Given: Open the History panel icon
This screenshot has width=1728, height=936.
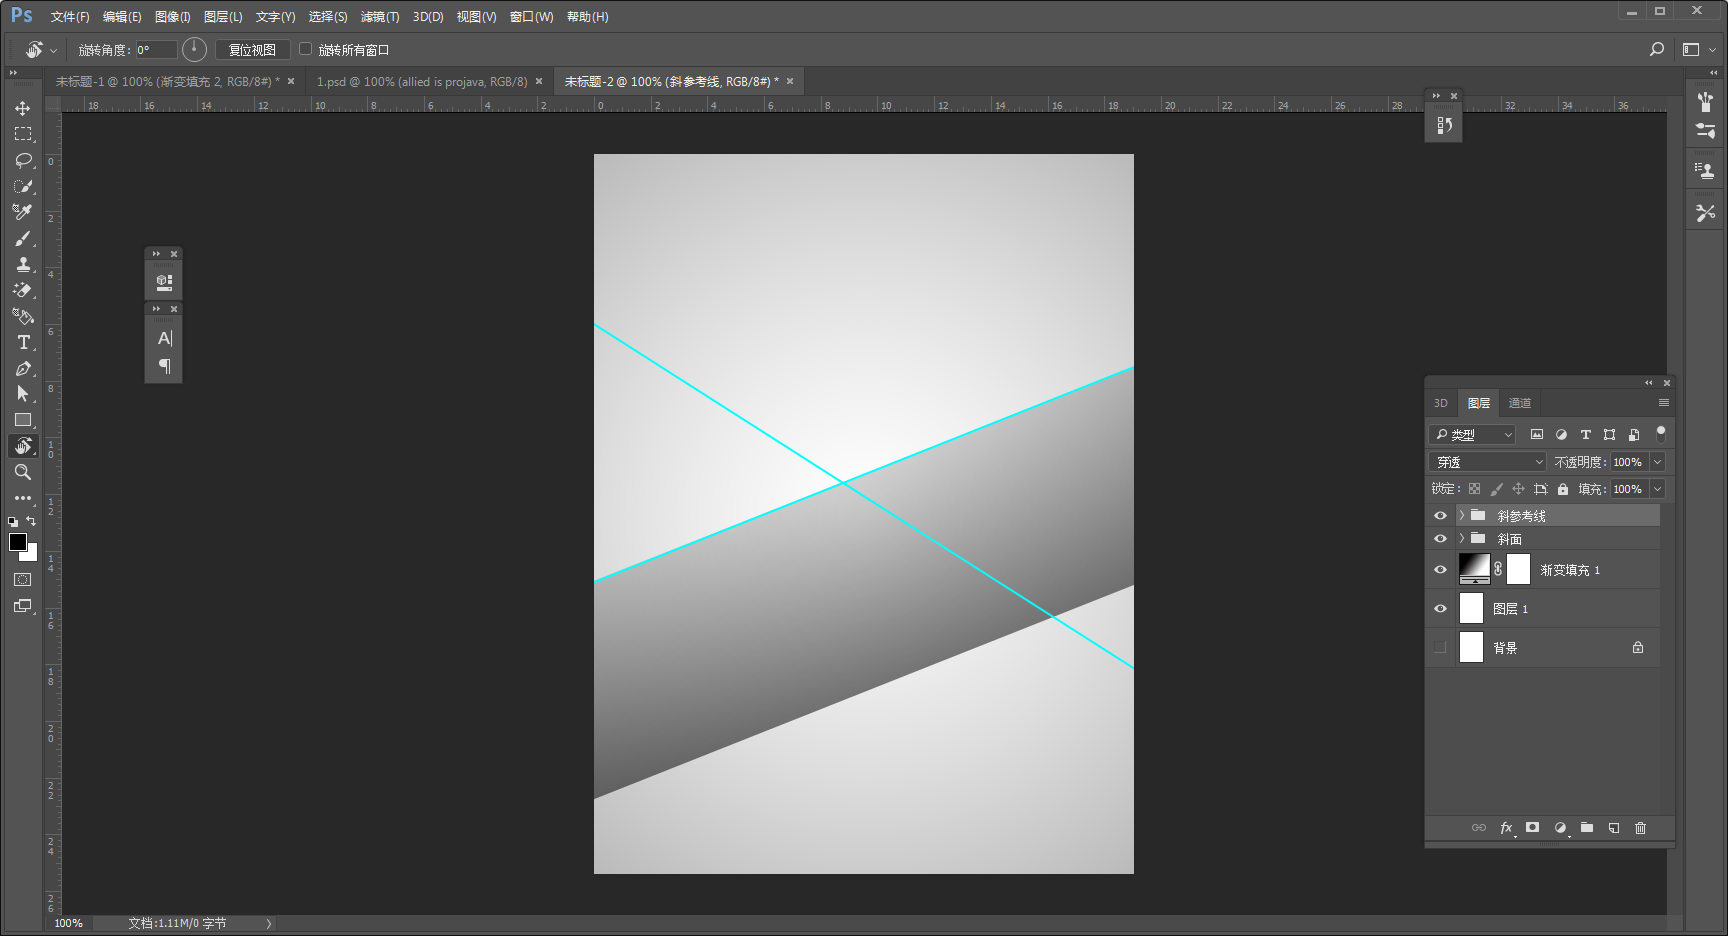Looking at the screenshot, I should pos(1444,125).
